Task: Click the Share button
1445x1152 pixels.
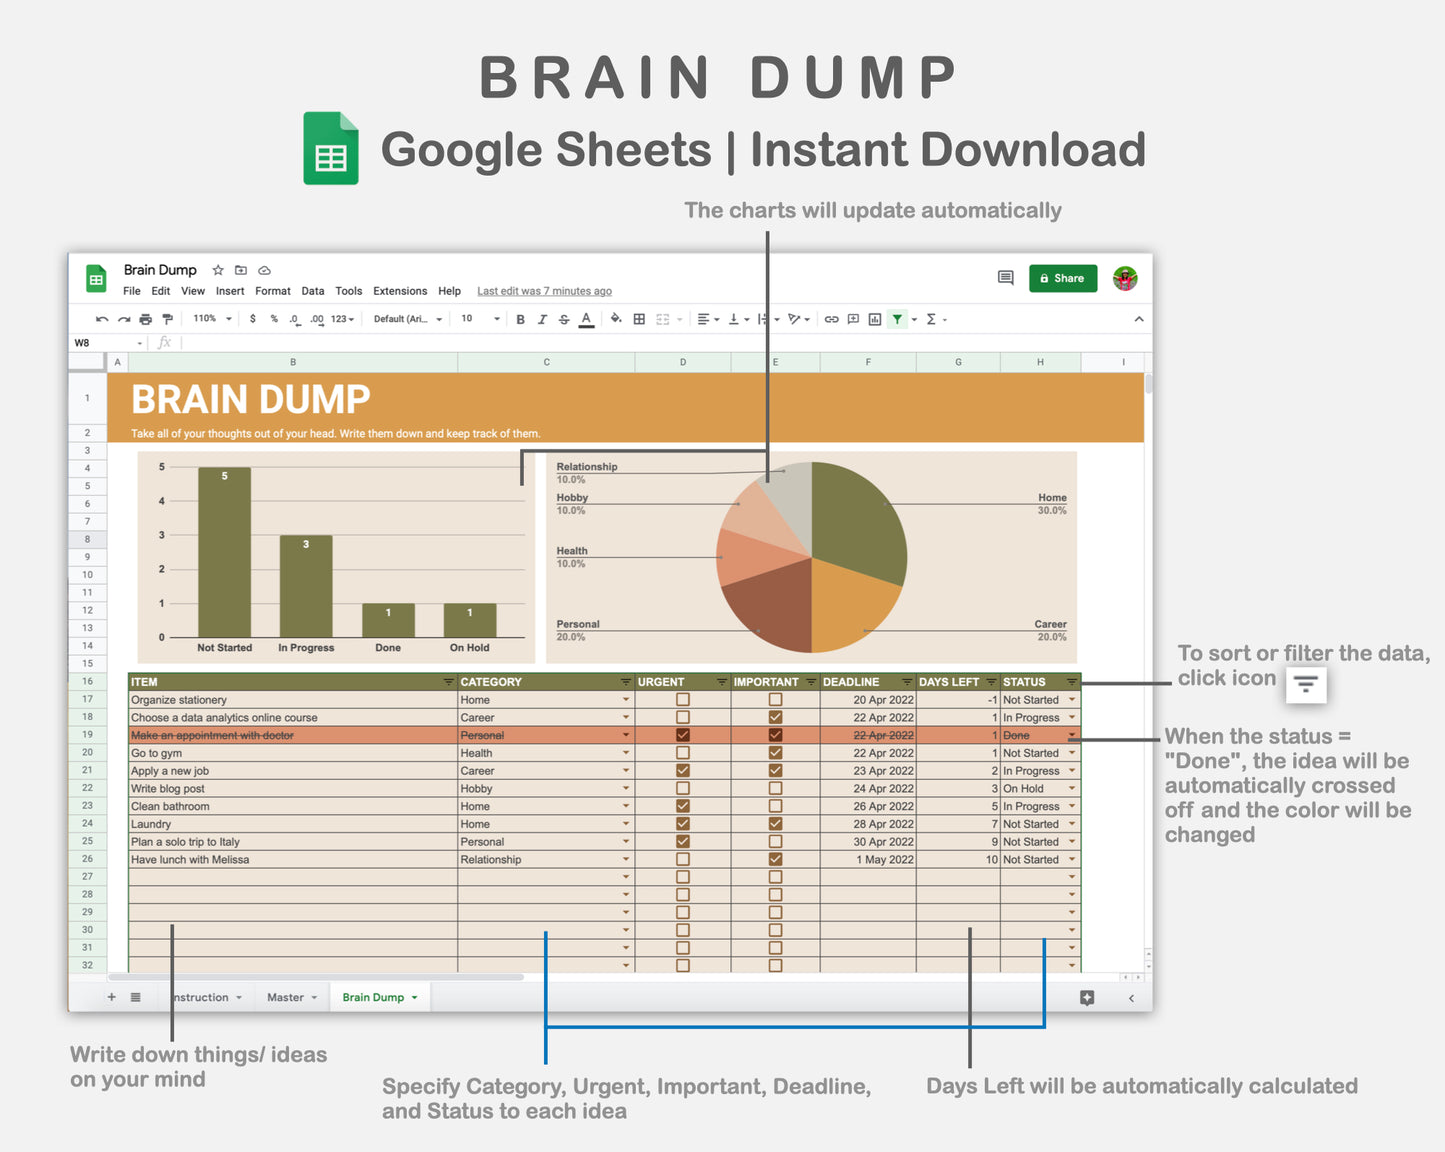Action: tap(1063, 278)
